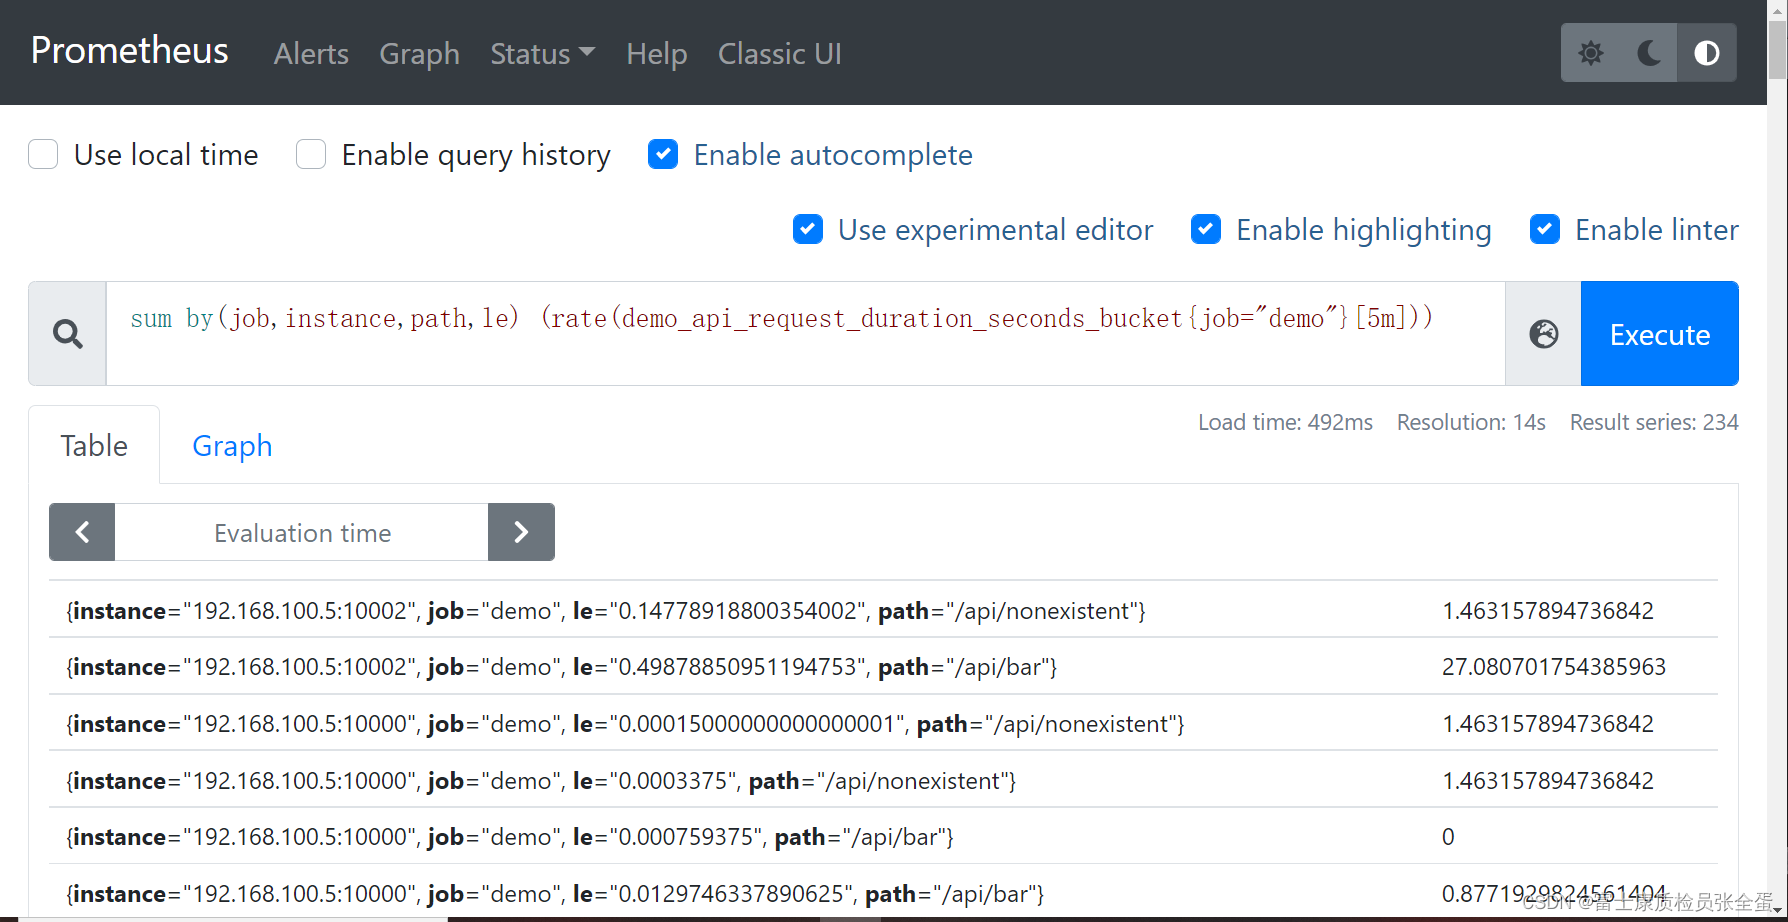
Task: Expand the Status dropdown menu
Action: (x=542, y=53)
